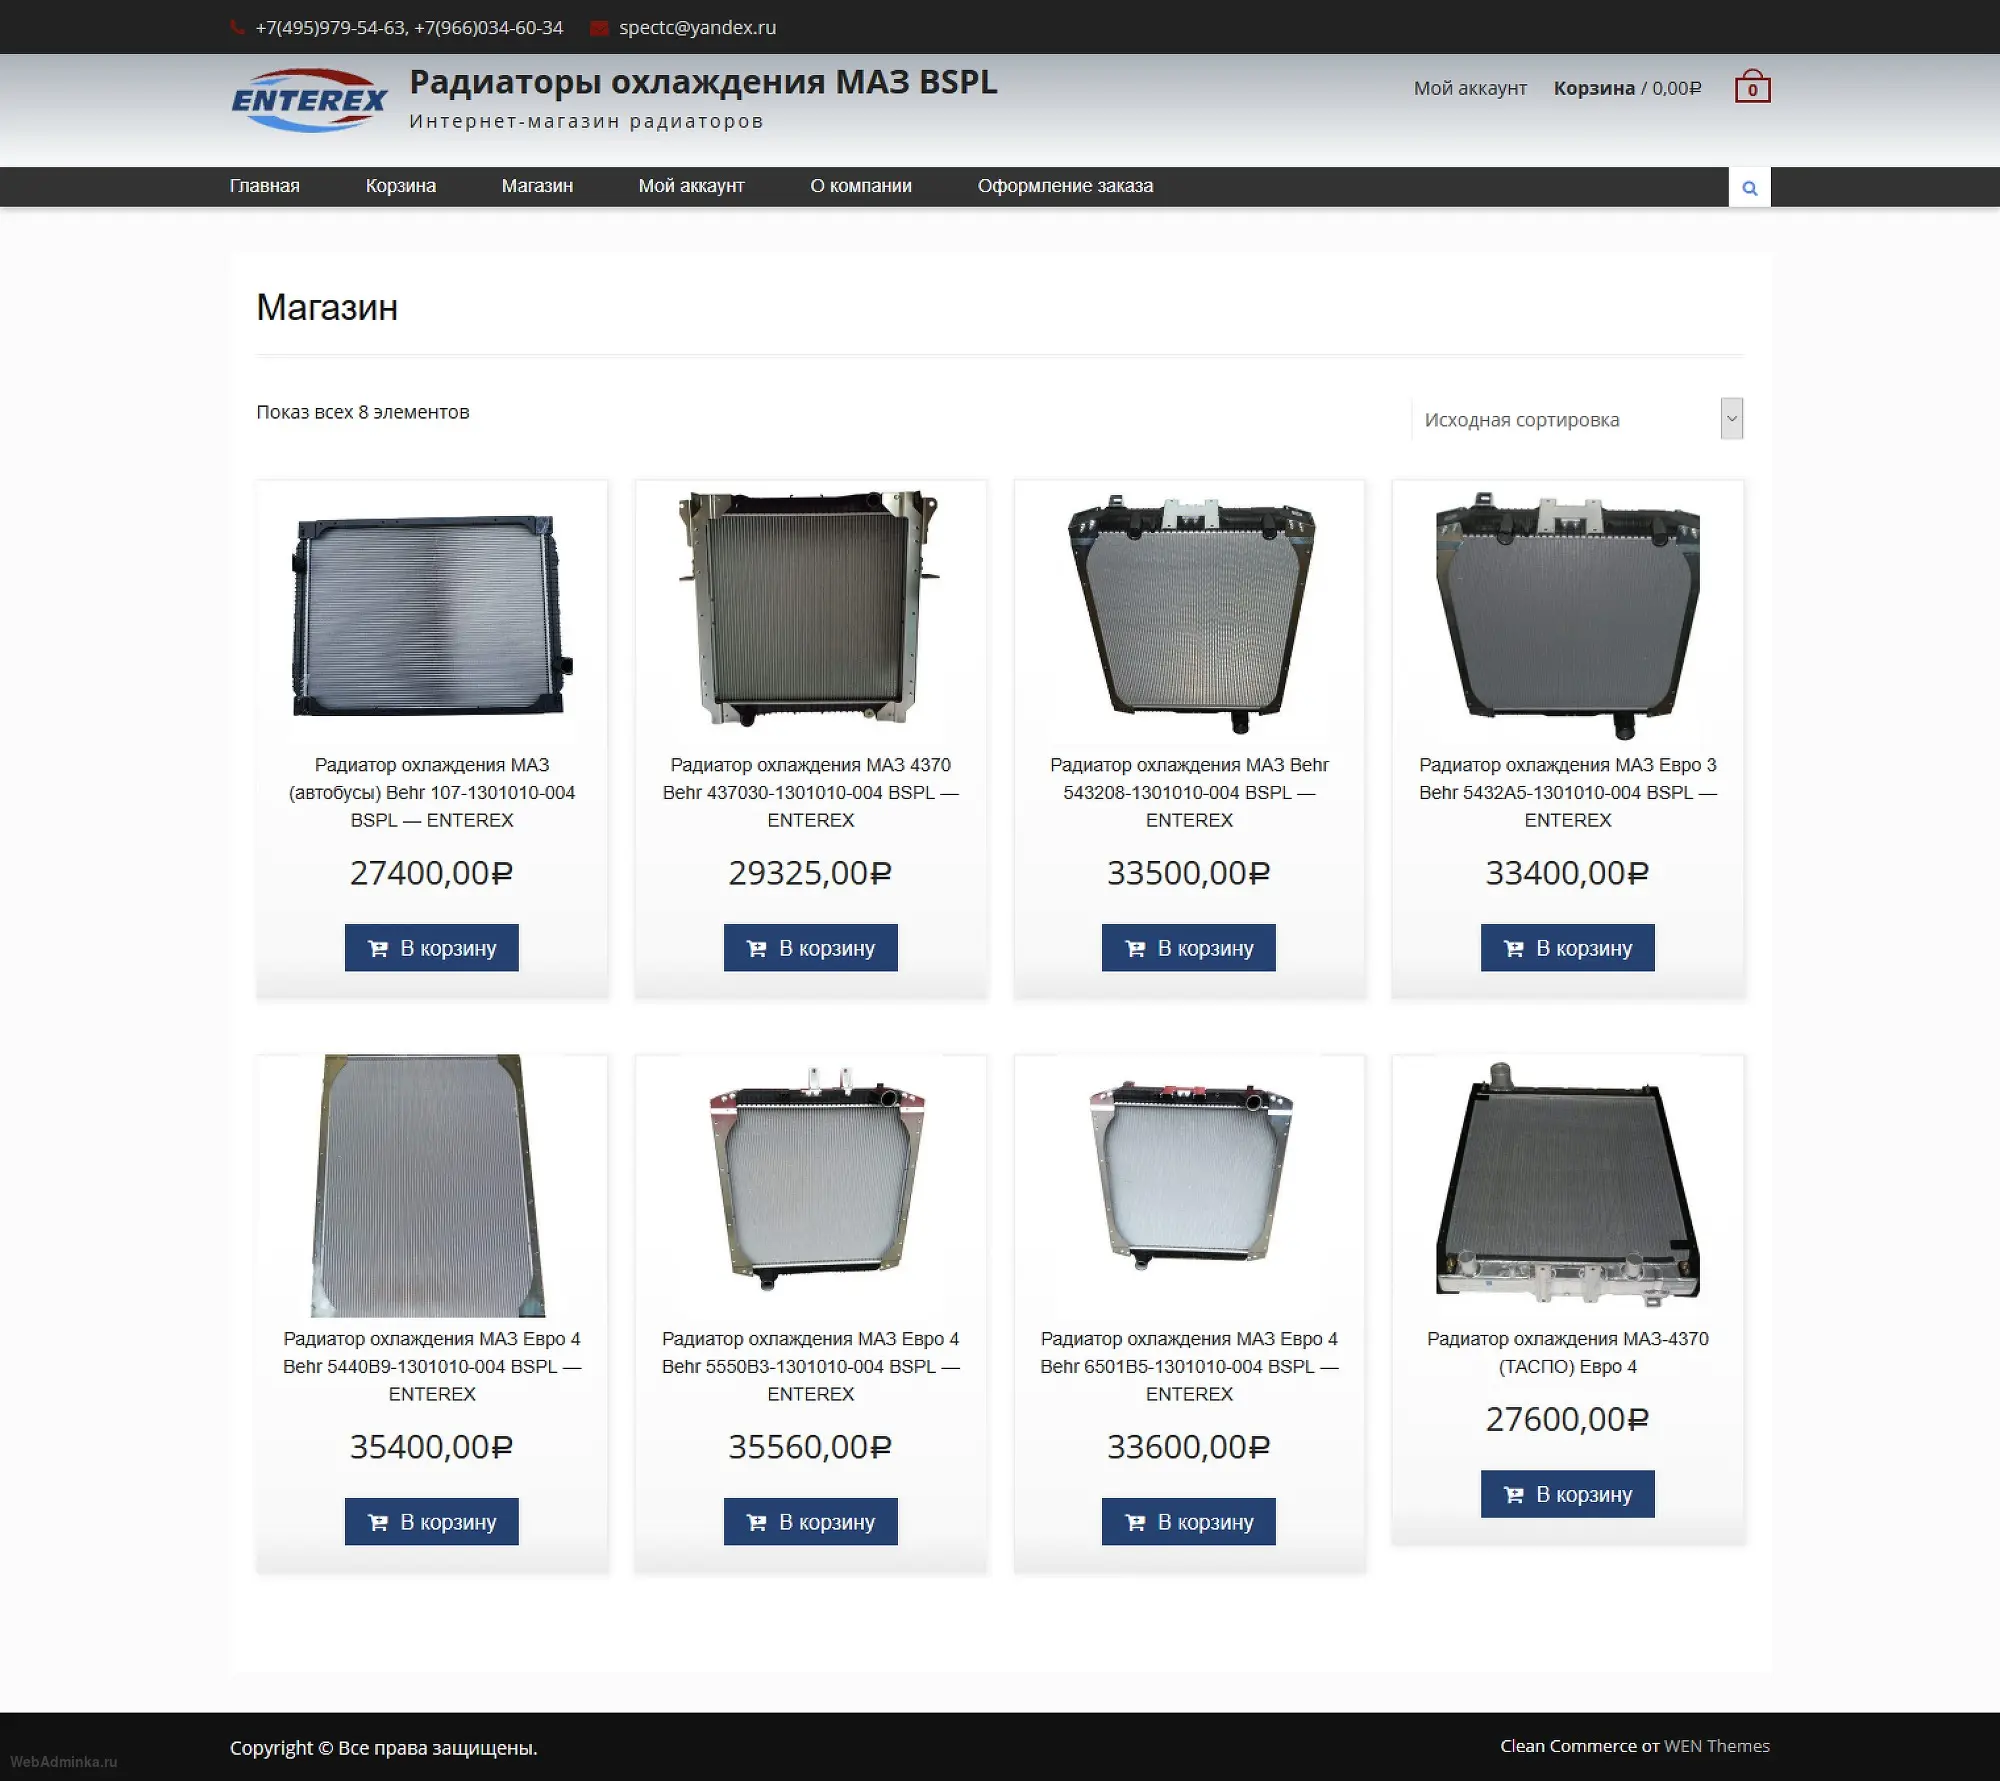This screenshot has height=1781, width=2000.
Task: Open the shopping bag cart icon
Action: tap(1752, 88)
